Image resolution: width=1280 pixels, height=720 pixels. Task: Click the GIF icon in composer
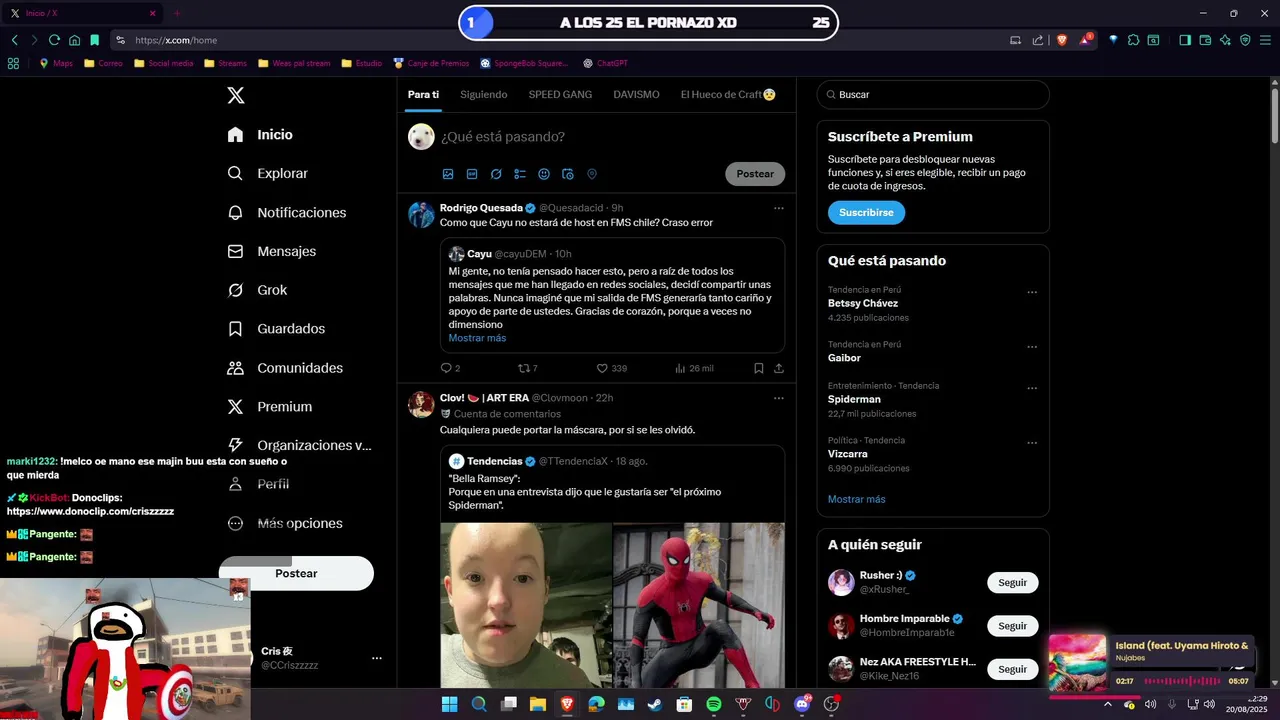pos(472,174)
